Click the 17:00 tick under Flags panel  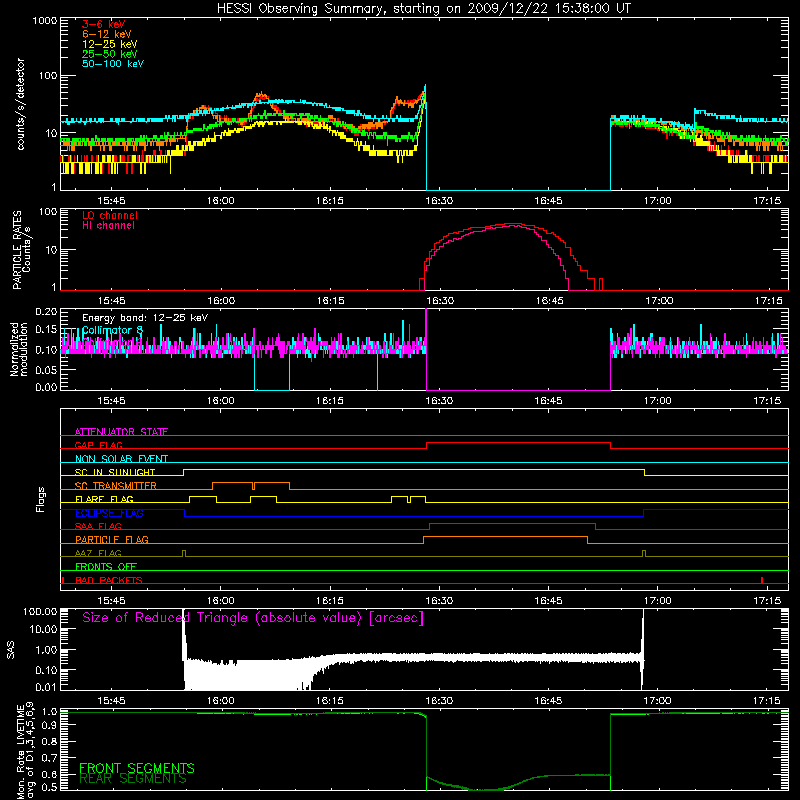click(x=658, y=601)
